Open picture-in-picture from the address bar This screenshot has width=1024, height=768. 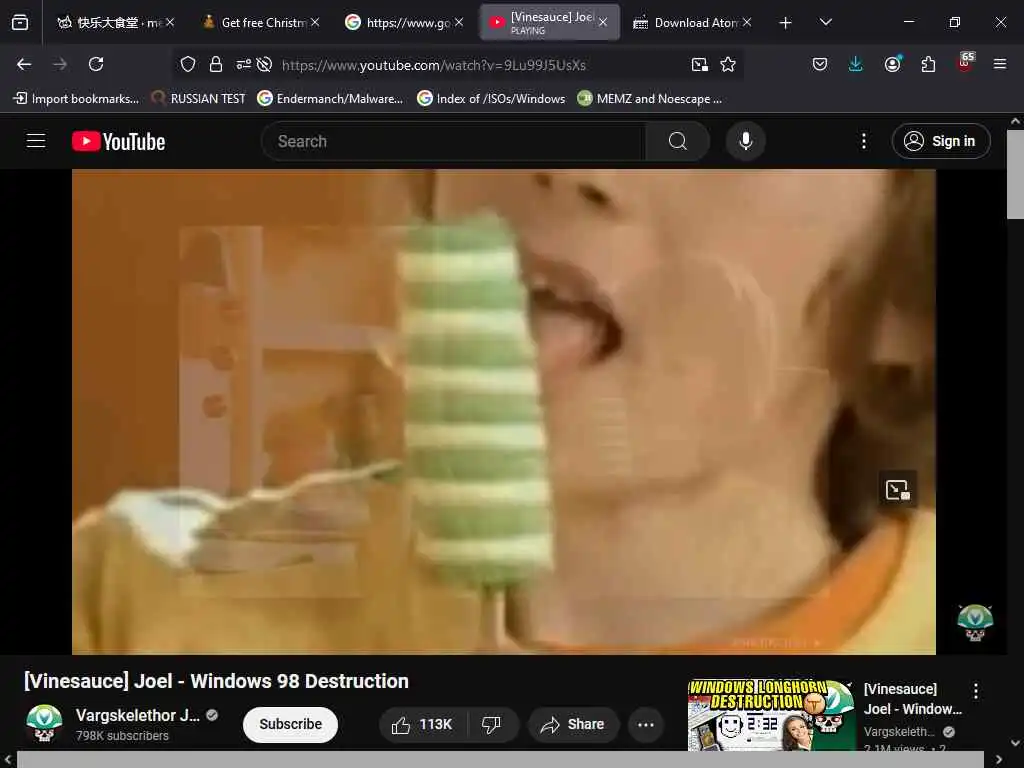point(699,64)
